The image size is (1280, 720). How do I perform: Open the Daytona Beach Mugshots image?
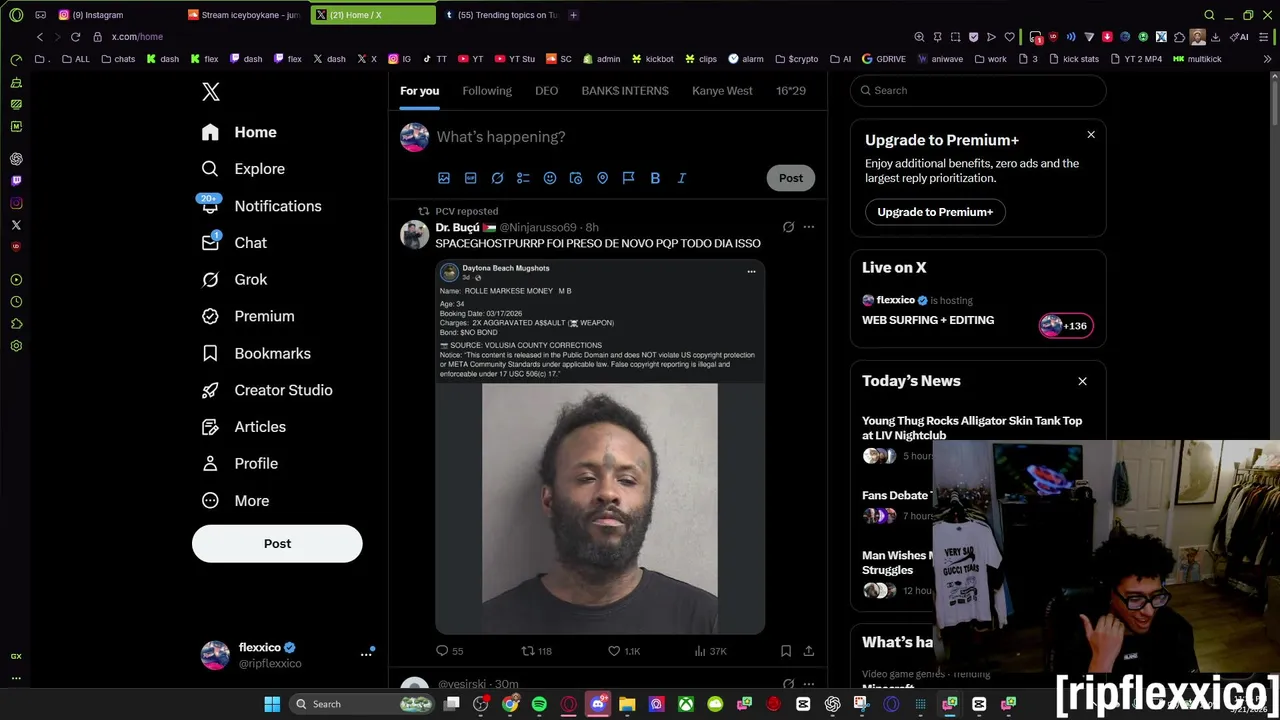click(600, 446)
